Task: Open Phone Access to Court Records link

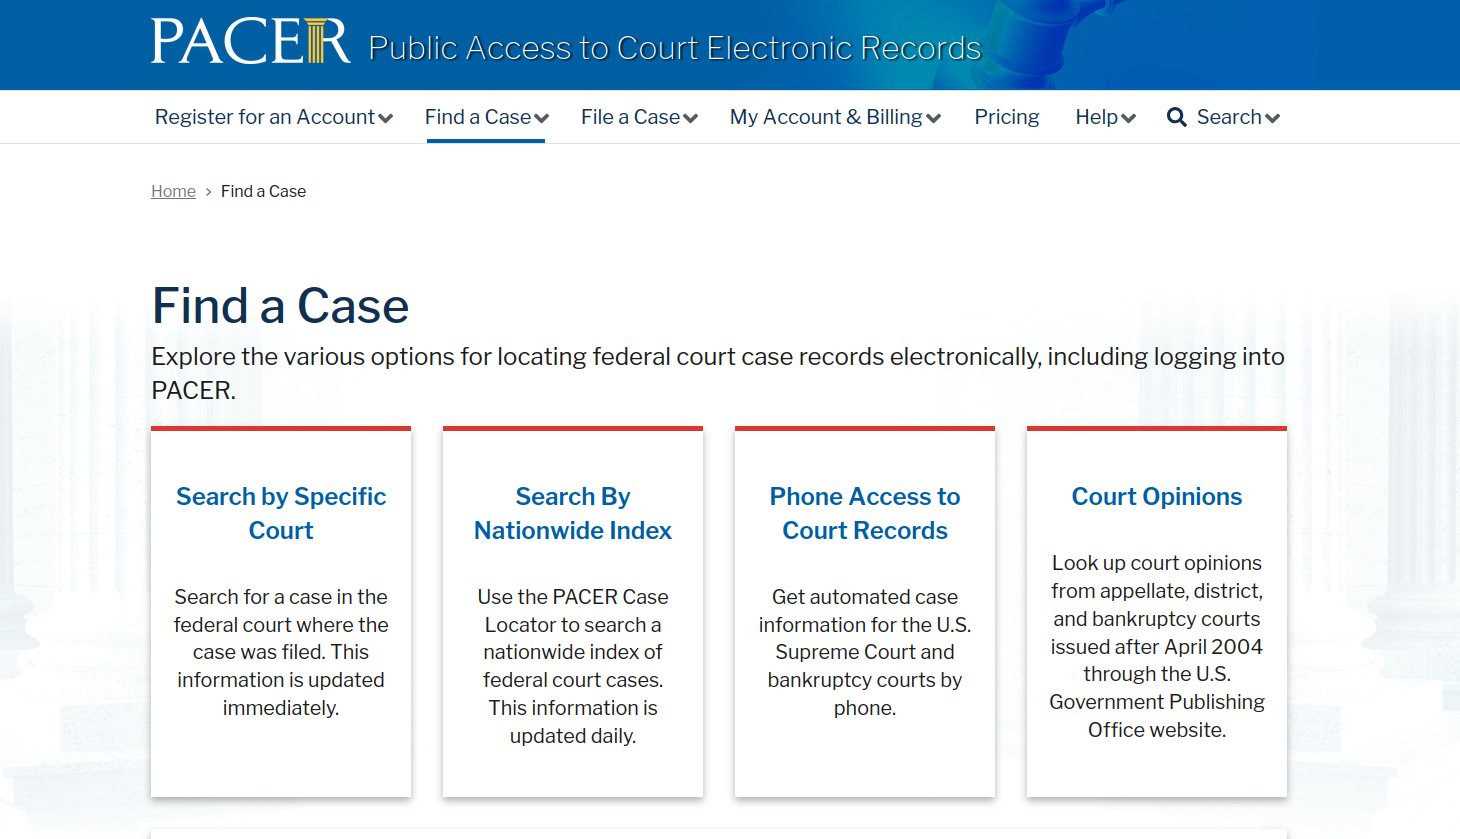Action: tap(865, 513)
